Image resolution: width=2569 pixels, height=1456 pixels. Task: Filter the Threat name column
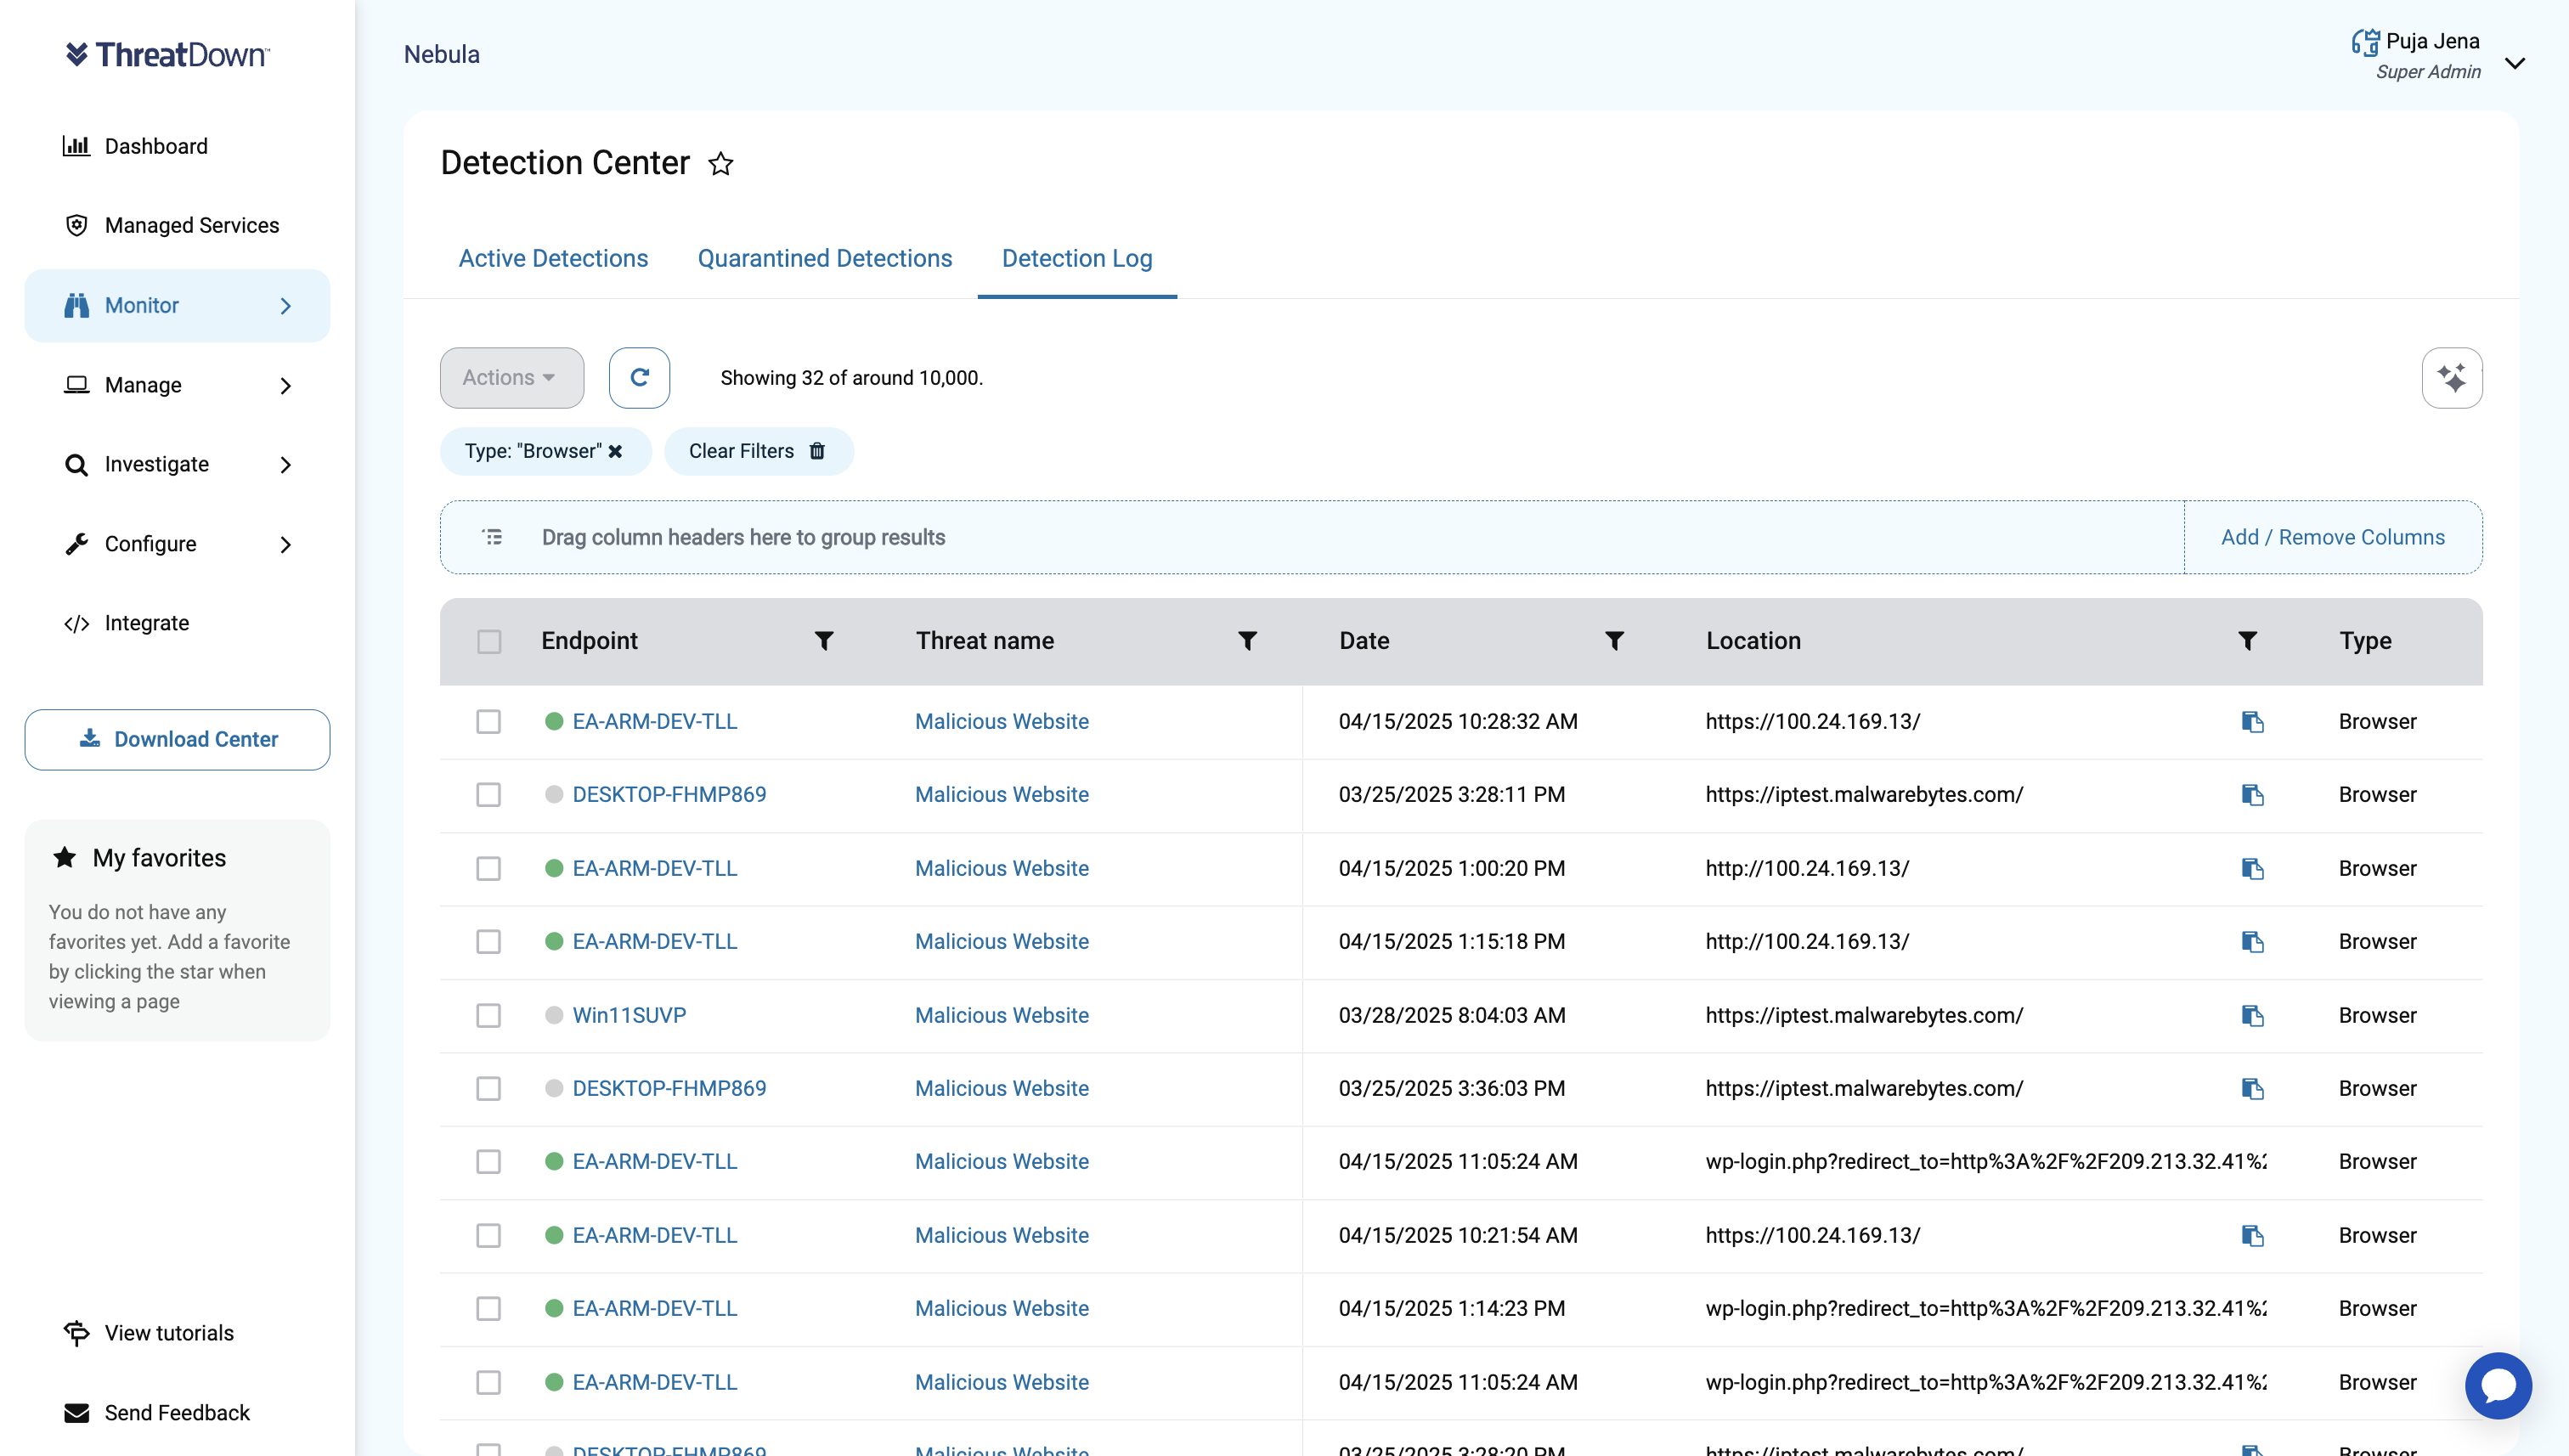(1247, 641)
